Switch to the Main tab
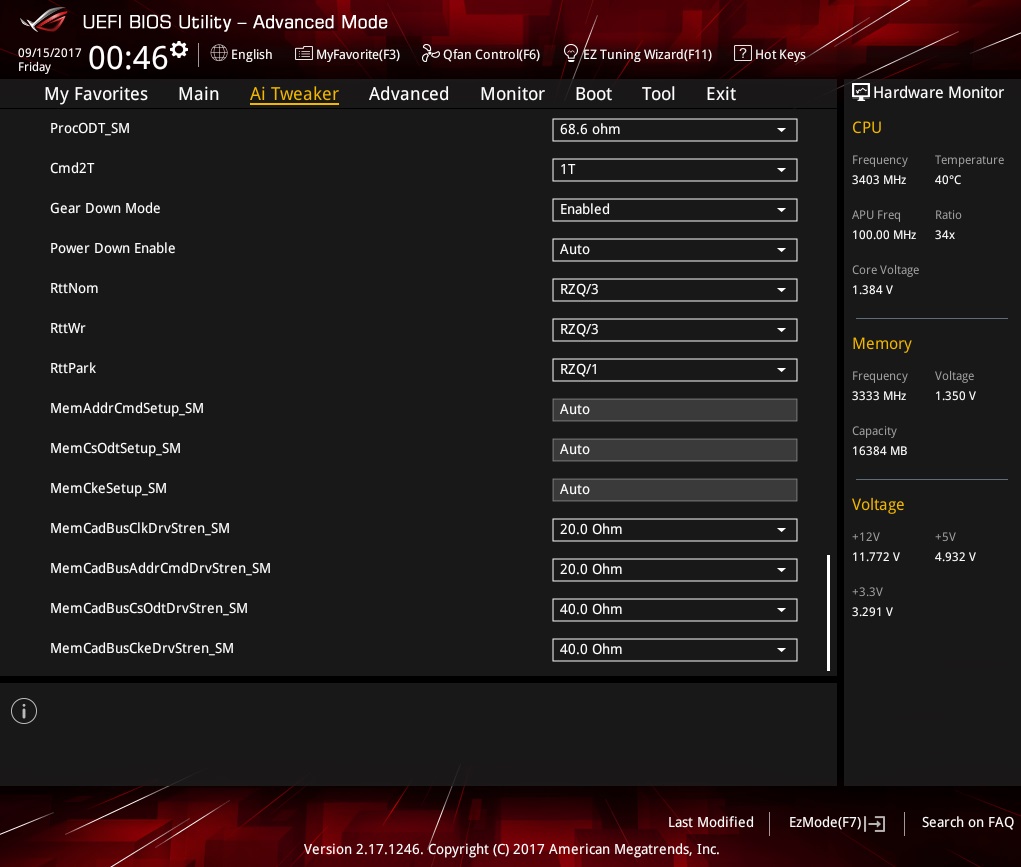This screenshot has width=1021, height=867. tap(199, 94)
